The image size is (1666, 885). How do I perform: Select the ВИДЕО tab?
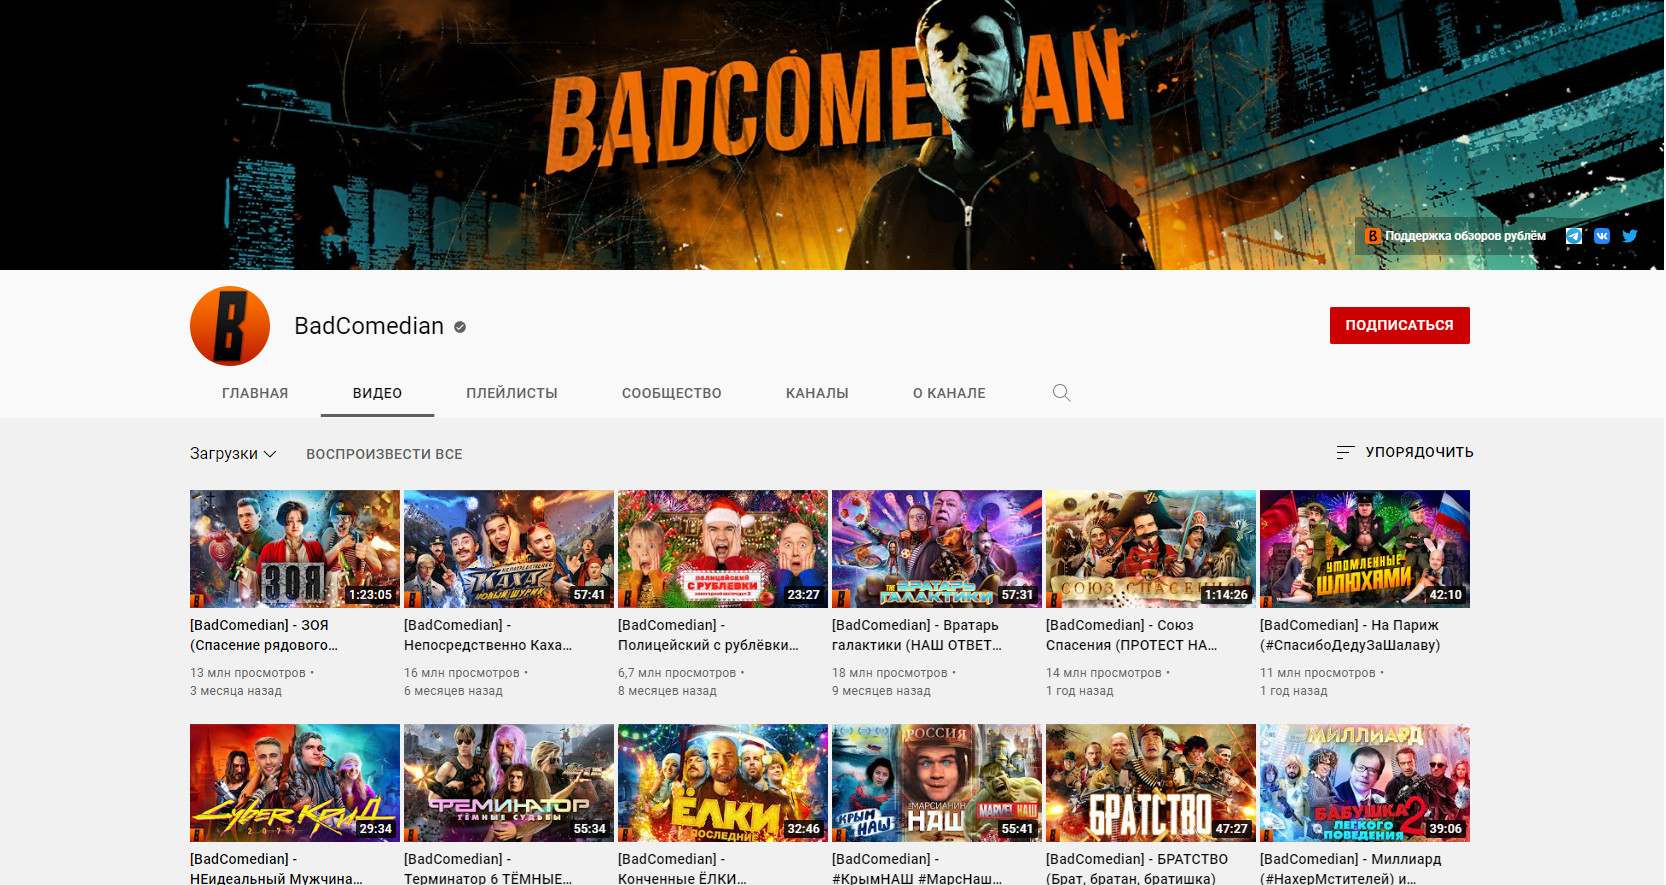point(377,393)
